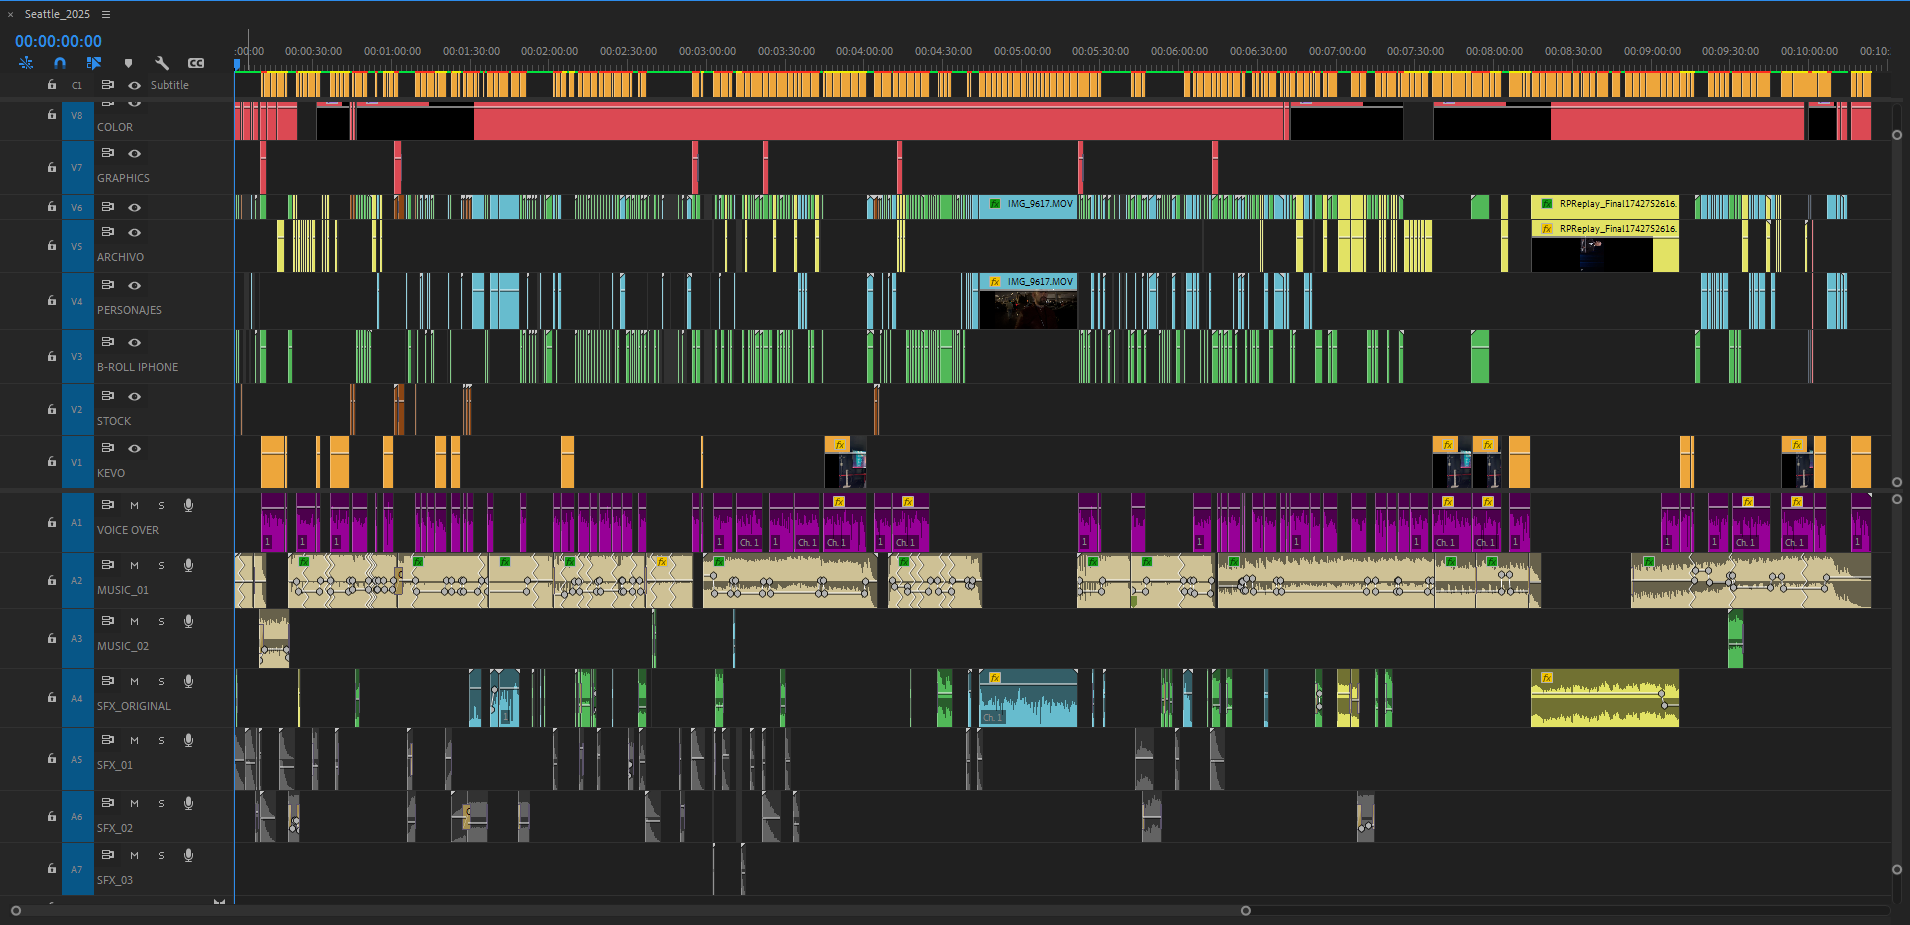
Task: Click the horizontal zoom scrollbar at the bottom
Action: point(630,911)
